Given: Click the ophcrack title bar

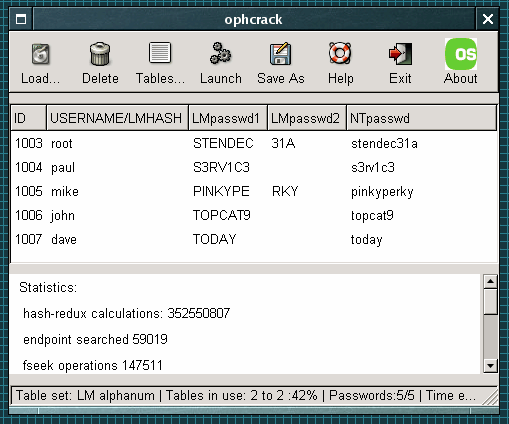Looking at the screenshot, I should tap(254, 19).
